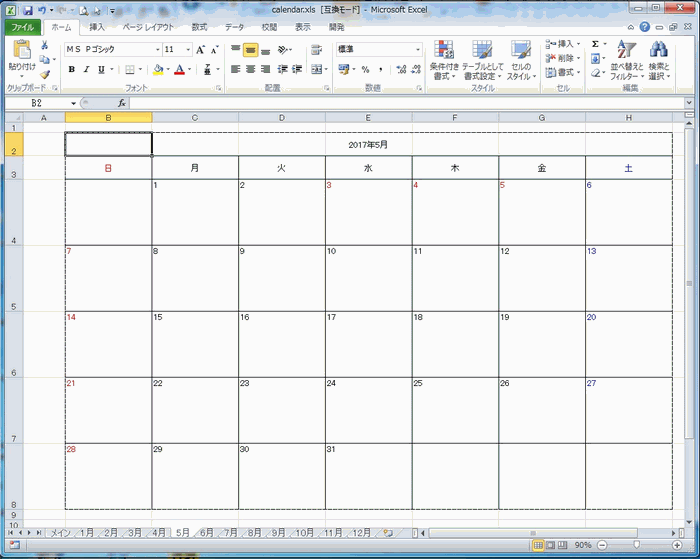Screen dimensions: 700x559
Task: Click the Format Painter brush icon
Action: coord(44,75)
